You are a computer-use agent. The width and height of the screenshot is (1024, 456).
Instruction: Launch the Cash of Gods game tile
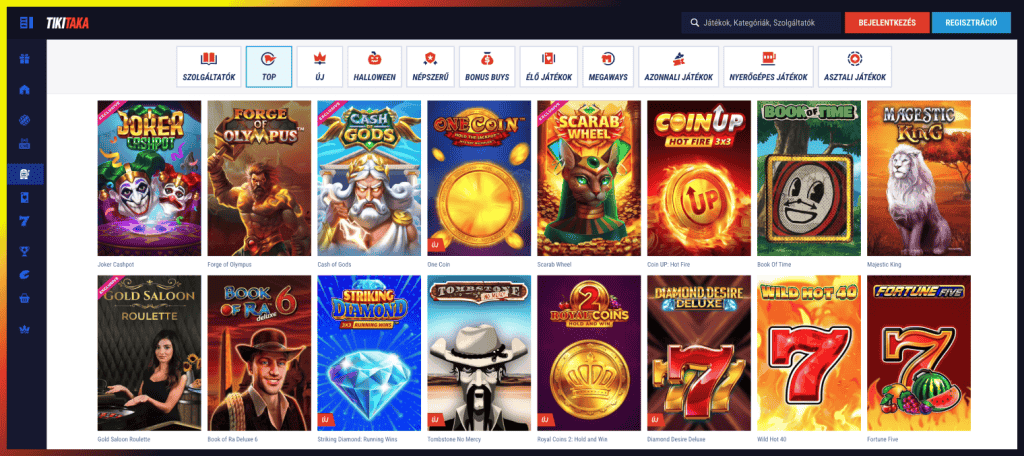tap(369, 178)
